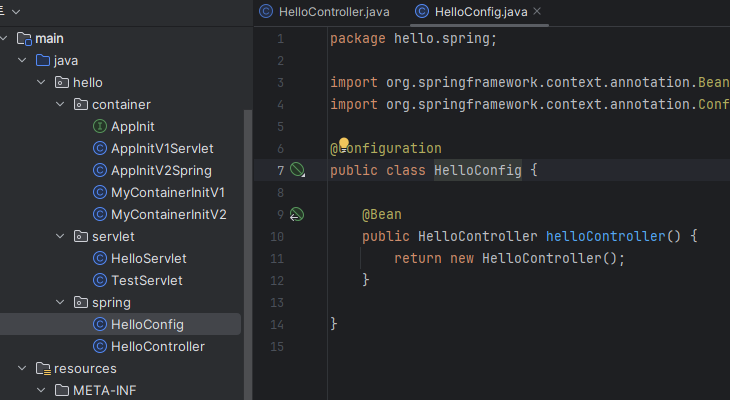The height and width of the screenshot is (400, 730).
Task: Collapse the container package chevron
Action: point(60,104)
